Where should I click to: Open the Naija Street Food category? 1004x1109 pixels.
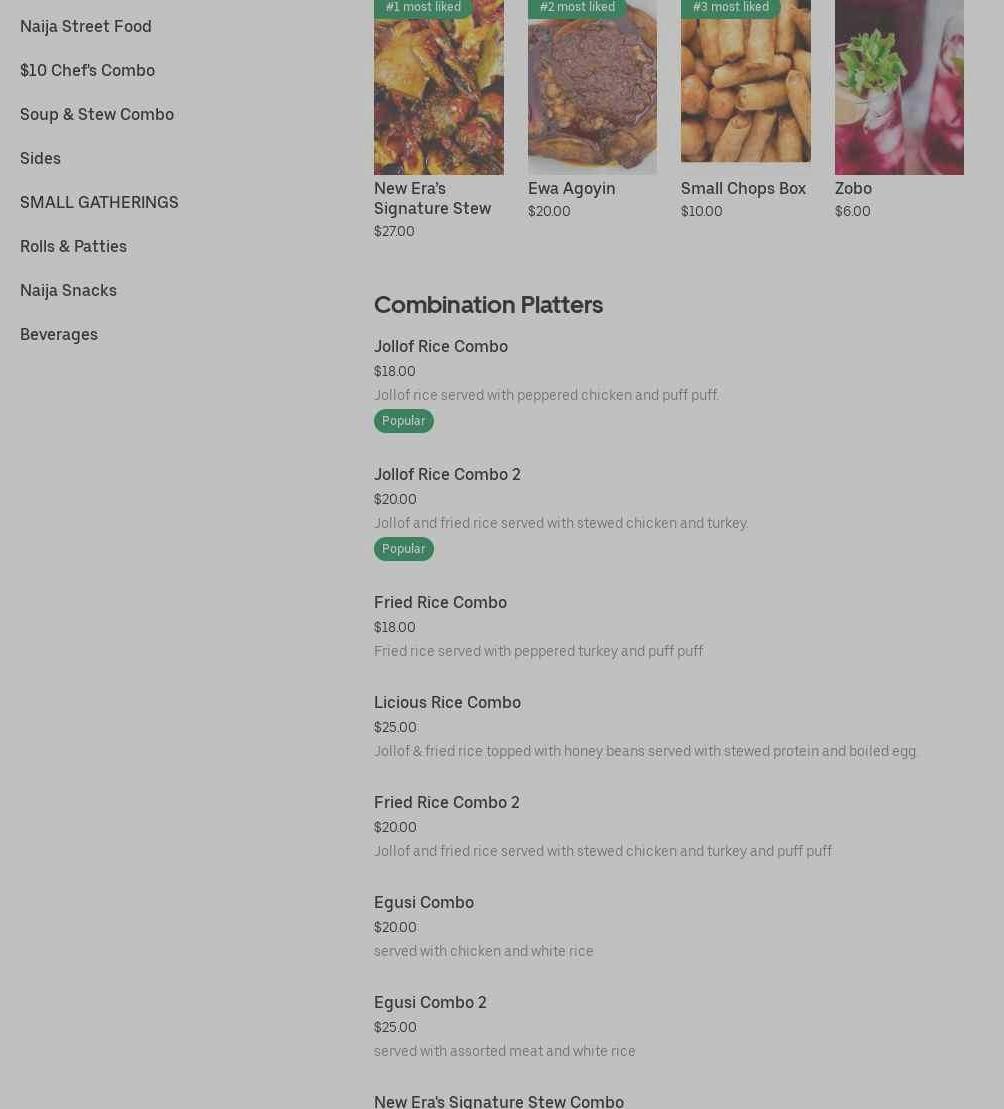86,26
